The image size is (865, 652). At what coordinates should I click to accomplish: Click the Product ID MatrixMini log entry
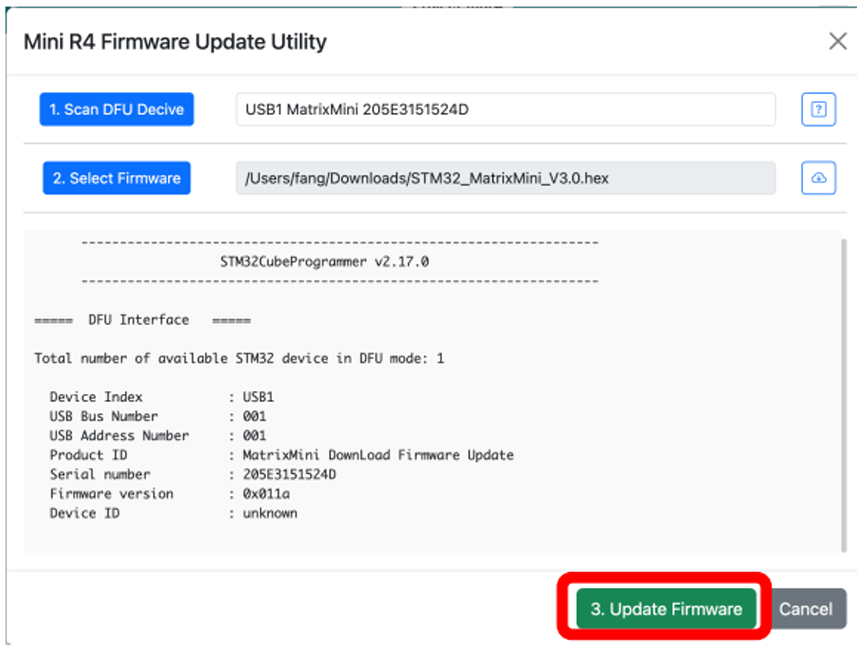click(x=281, y=455)
